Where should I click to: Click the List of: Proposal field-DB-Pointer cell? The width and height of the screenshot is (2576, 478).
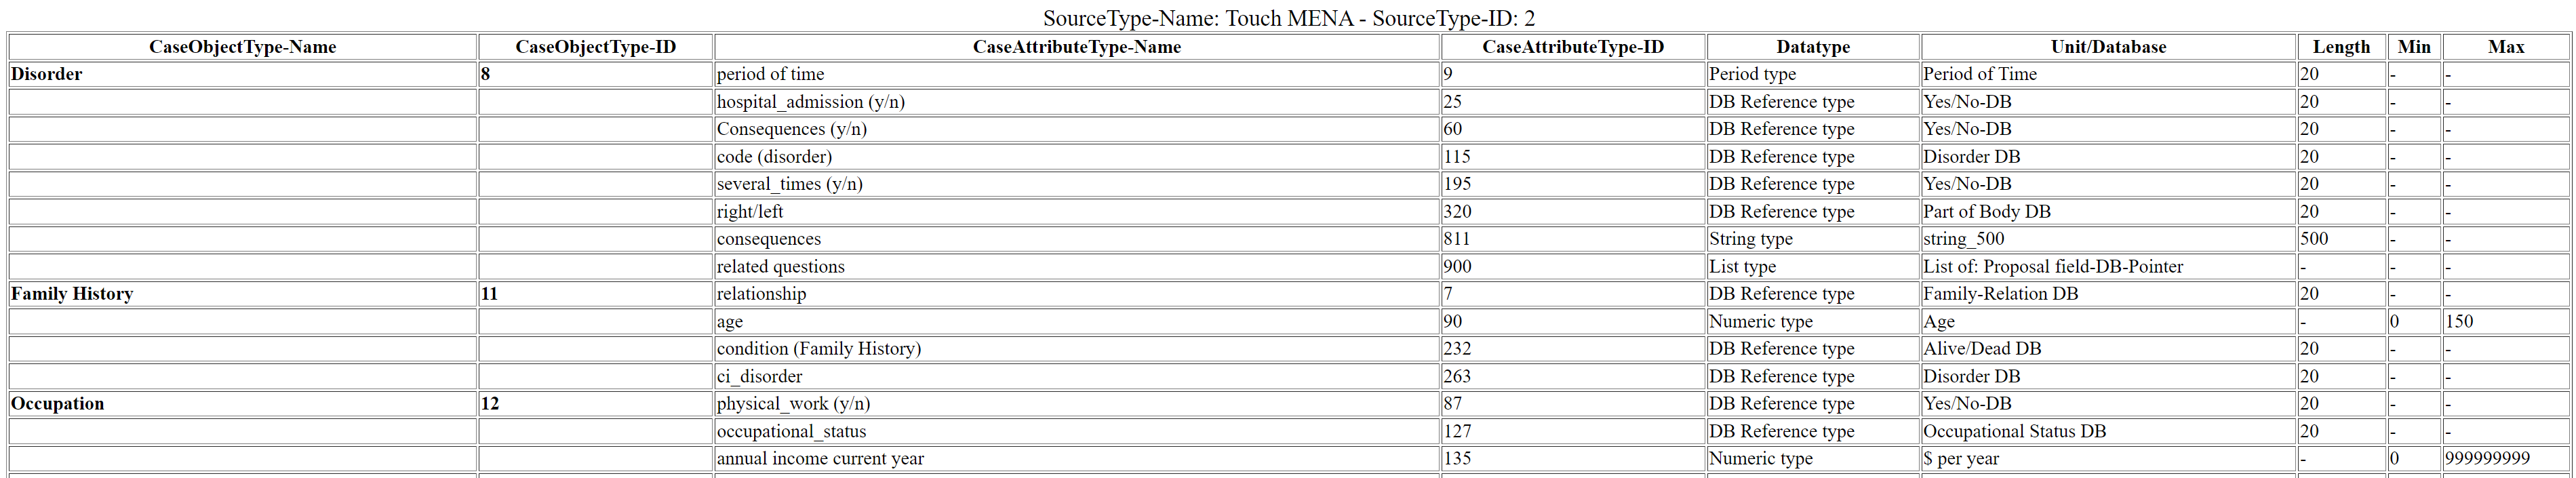pyautogui.click(x=2108, y=267)
